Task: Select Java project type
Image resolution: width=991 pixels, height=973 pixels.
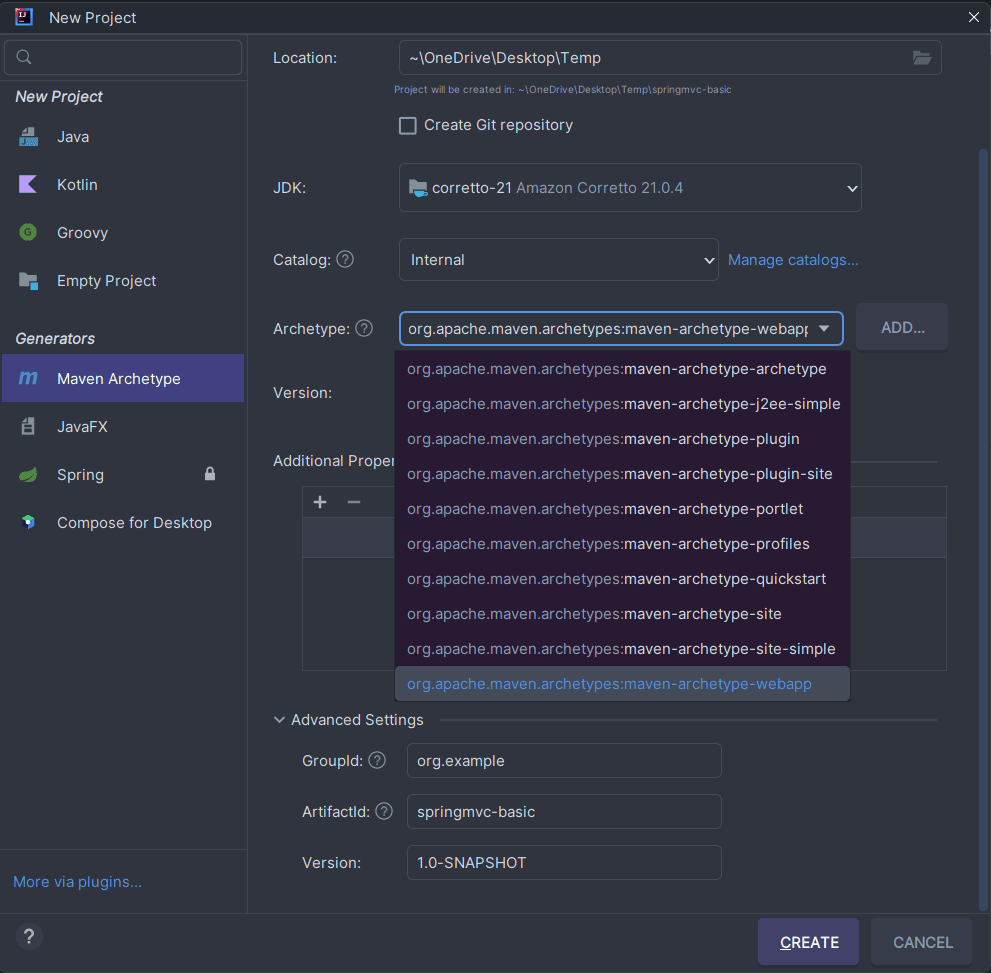Action: (x=123, y=136)
